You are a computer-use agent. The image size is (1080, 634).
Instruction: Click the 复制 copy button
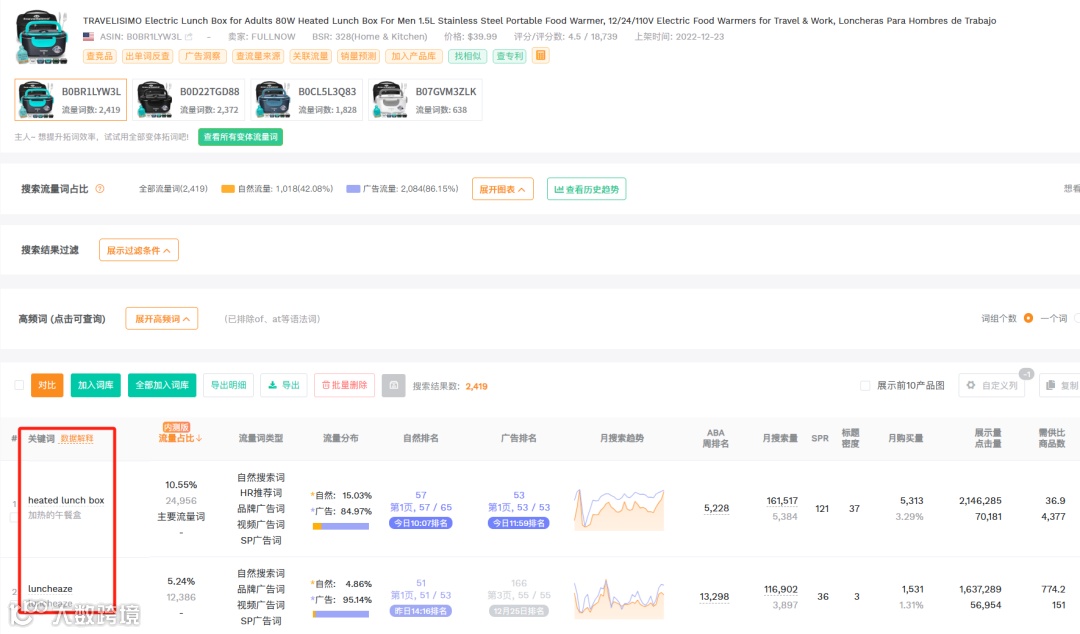1061,385
